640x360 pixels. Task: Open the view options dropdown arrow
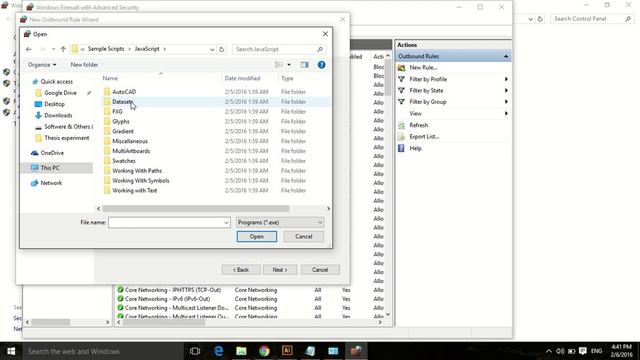[289, 64]
